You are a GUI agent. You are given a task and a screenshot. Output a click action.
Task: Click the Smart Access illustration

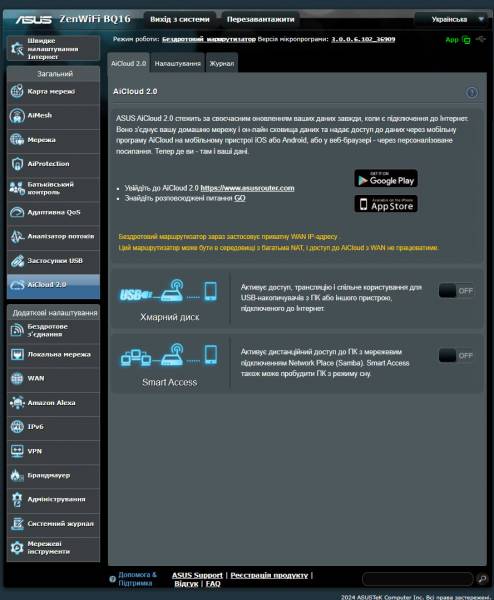(169, 355)
